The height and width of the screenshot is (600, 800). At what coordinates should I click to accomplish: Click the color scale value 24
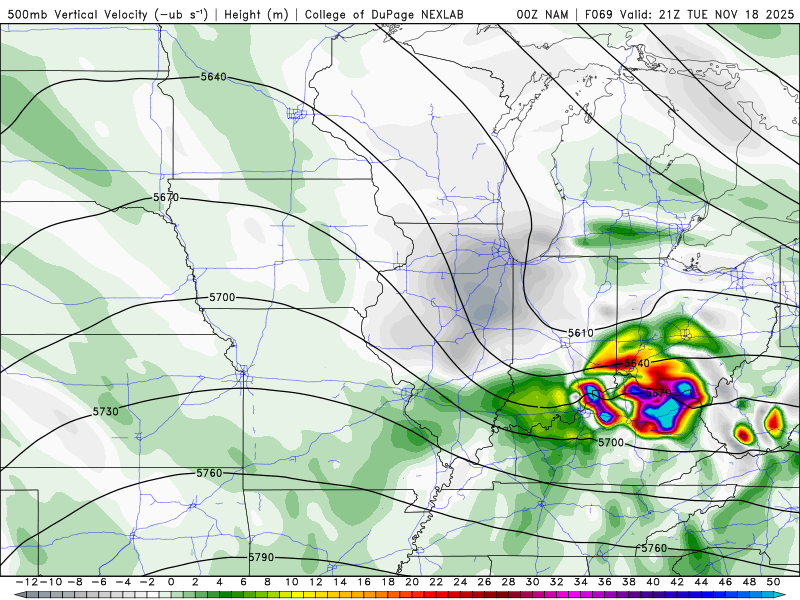click(460, 582)
